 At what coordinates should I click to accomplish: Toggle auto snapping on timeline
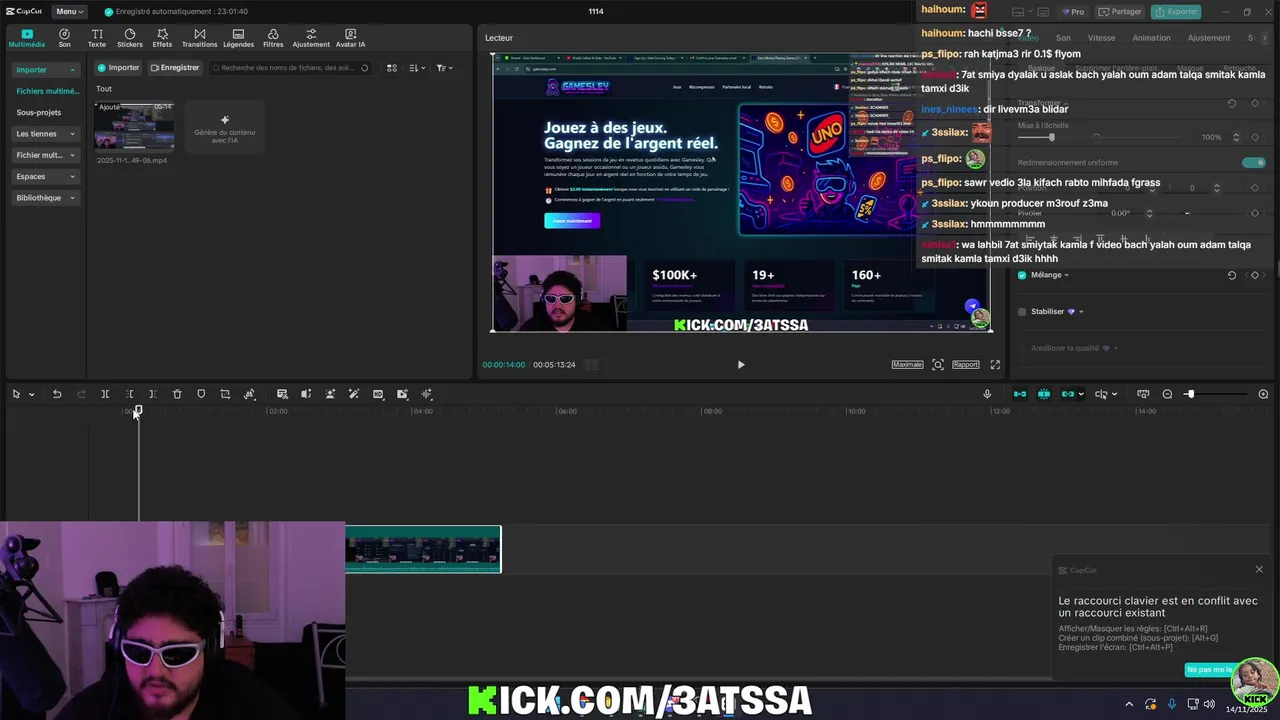pos(1044,394)
